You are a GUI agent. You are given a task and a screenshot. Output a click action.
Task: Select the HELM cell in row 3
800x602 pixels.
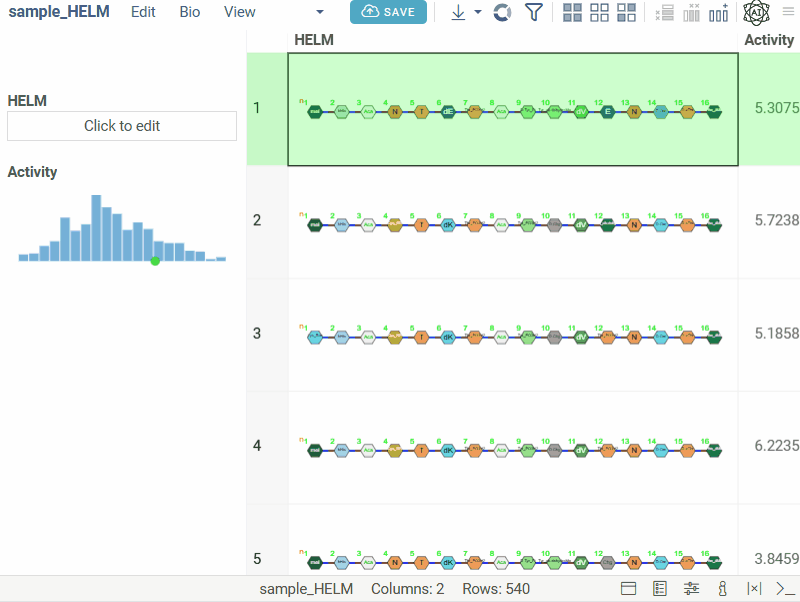513,335
